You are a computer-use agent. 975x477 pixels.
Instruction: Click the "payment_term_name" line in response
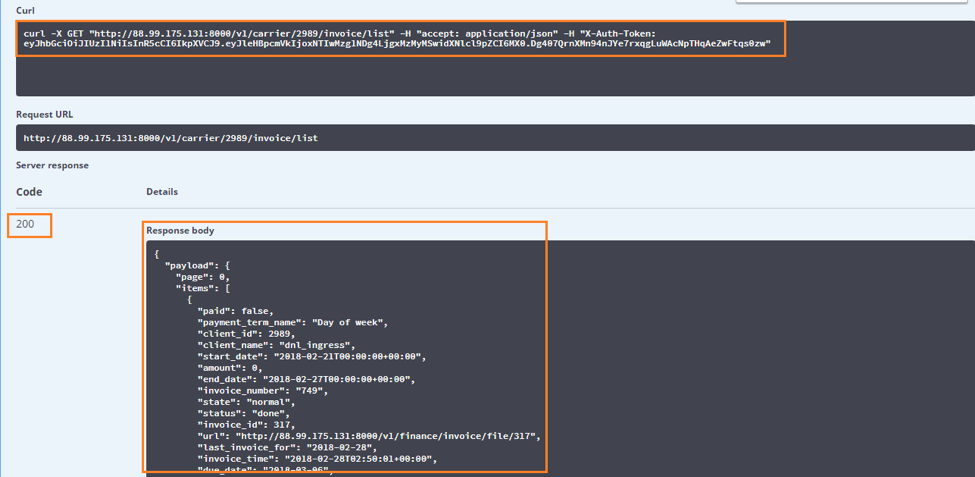coord(292,322)
